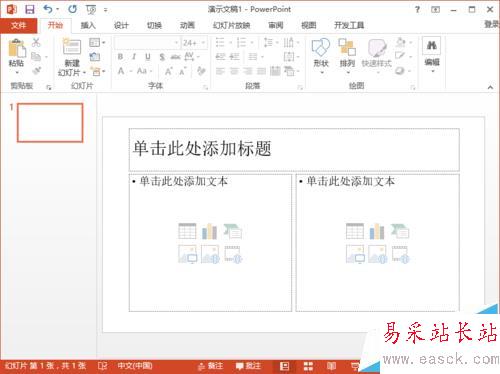Click Comments button in status bar

click(x=248, y=366)
